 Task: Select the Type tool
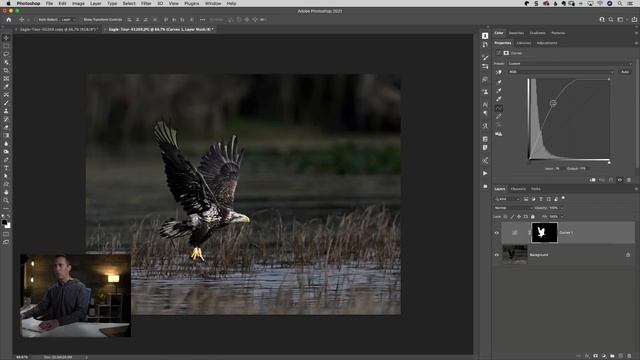[x=6, y=168]
